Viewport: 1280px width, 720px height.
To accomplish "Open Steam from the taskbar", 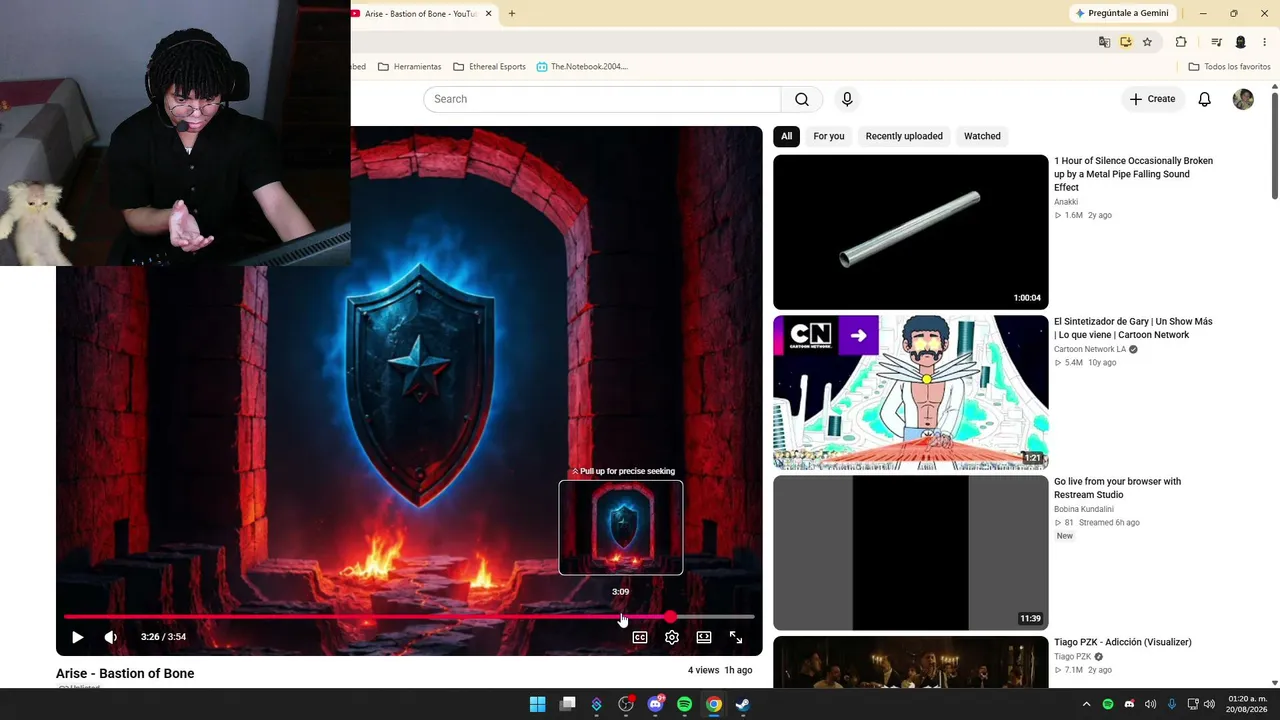I will [743, 704].
